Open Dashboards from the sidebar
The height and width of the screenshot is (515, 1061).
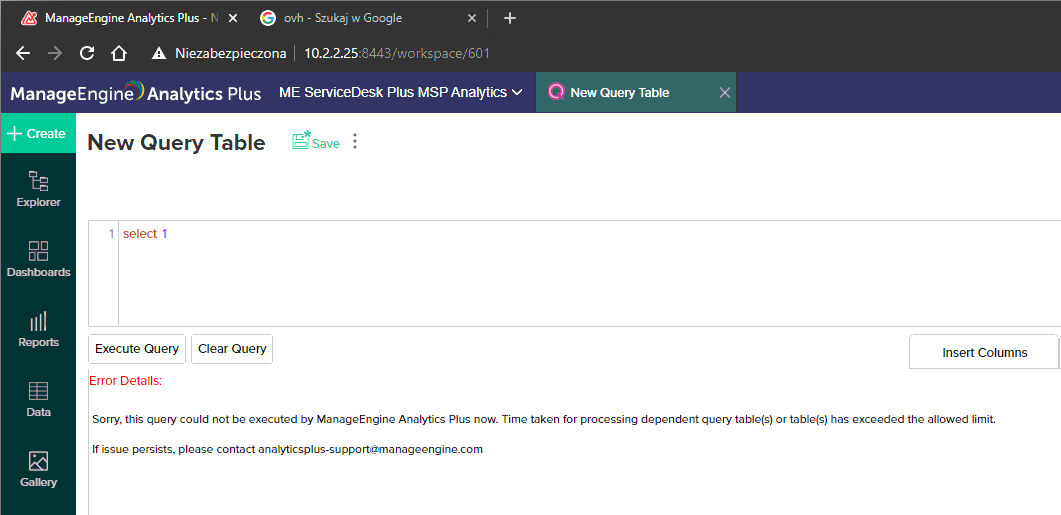click(38, 259)
